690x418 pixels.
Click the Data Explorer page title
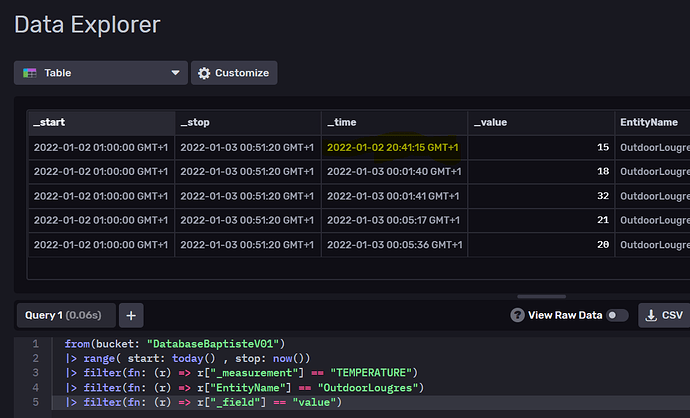(x=87, y=25)
